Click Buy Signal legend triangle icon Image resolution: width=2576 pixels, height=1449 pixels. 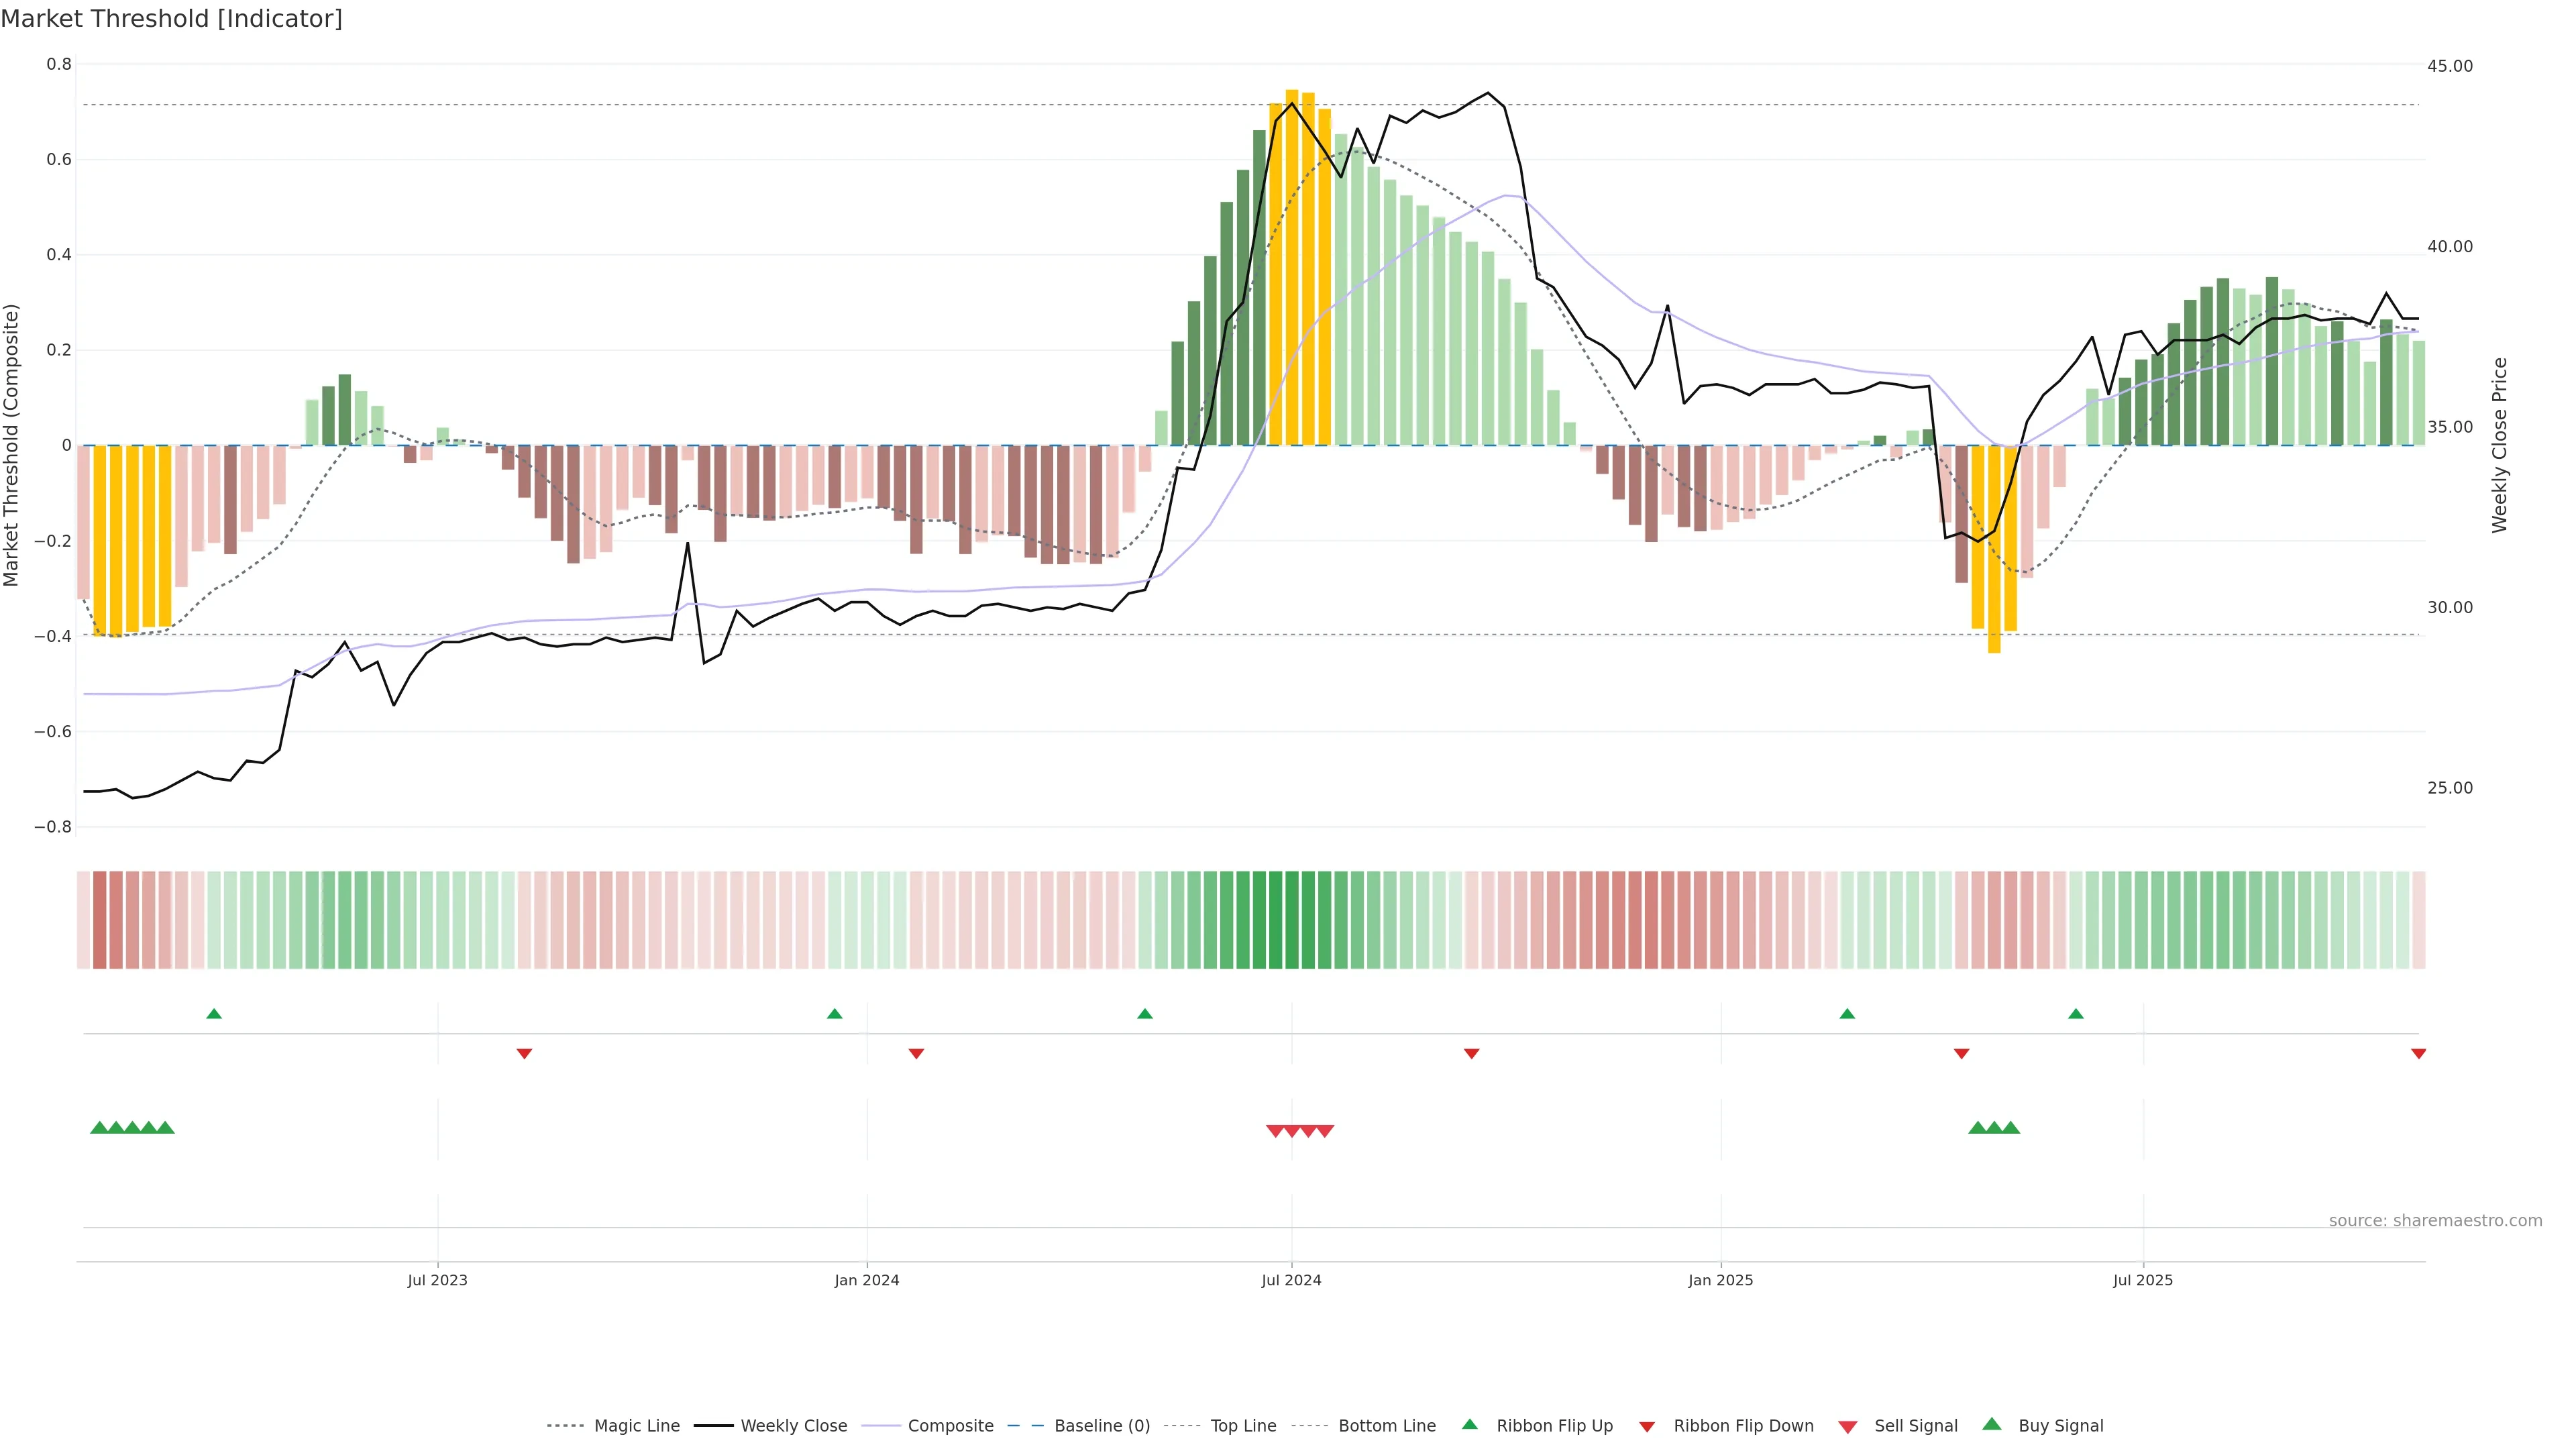(x=1992, y=1424)
